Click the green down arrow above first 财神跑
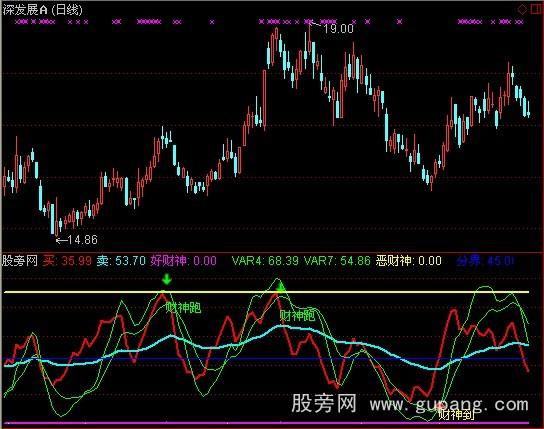The width and height of the screenshot is (544, 429). [x=167, y=279]
